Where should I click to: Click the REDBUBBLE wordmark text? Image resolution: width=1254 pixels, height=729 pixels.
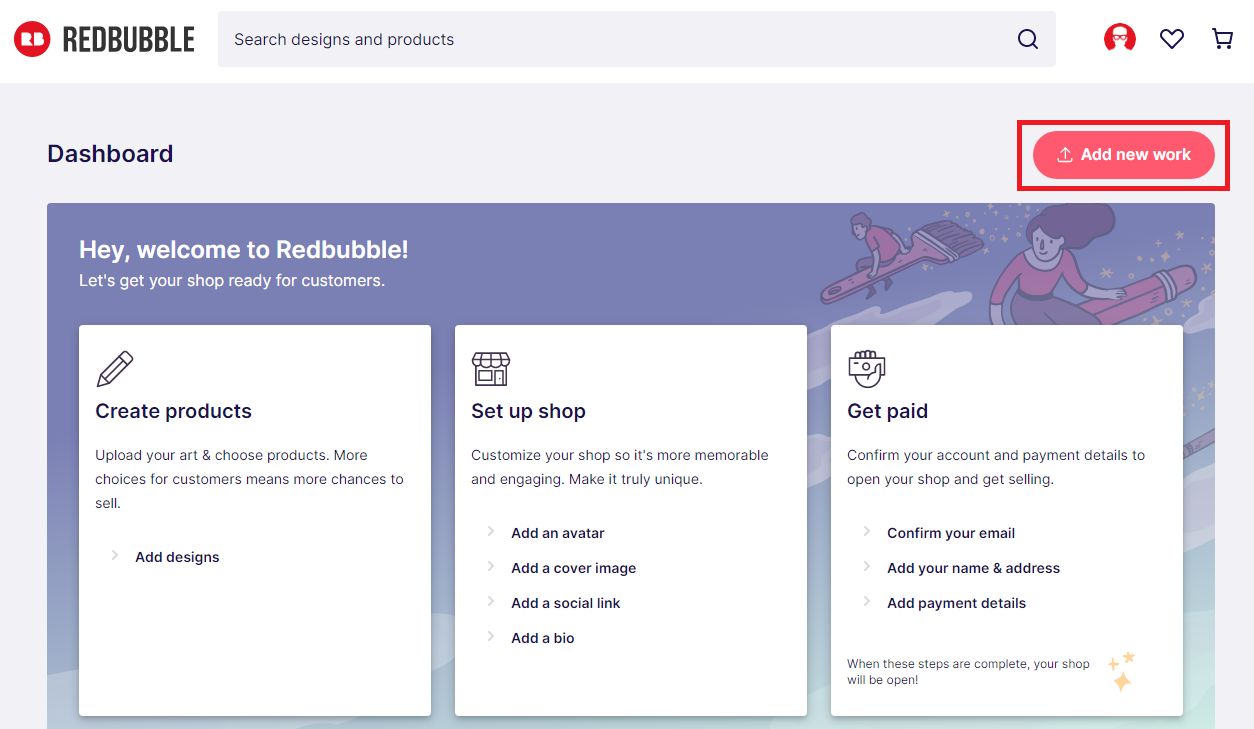click(x=128, y=39)
